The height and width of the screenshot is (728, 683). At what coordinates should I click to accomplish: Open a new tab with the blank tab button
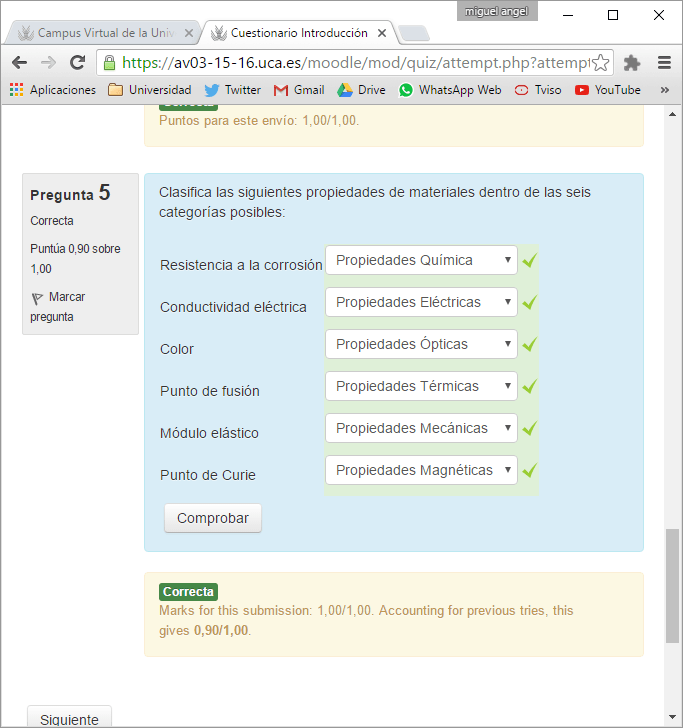click(414, 33)
